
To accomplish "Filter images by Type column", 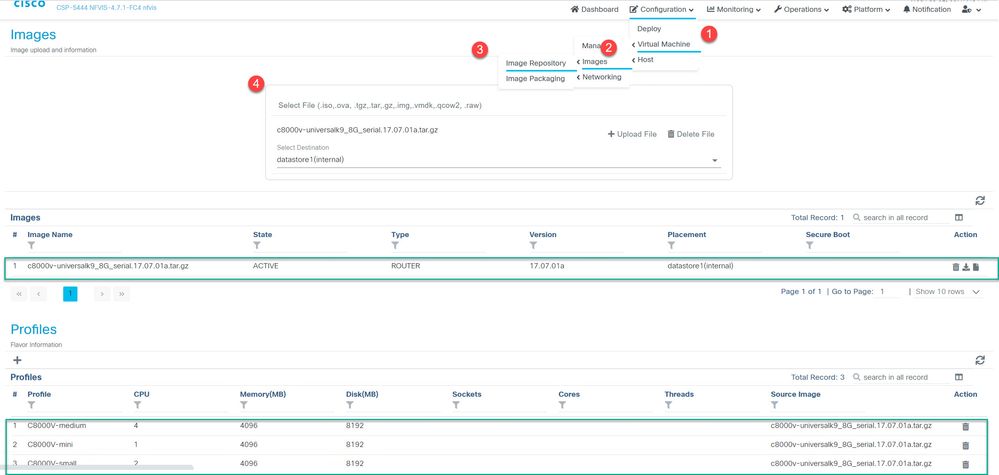I will click(395, 245).
